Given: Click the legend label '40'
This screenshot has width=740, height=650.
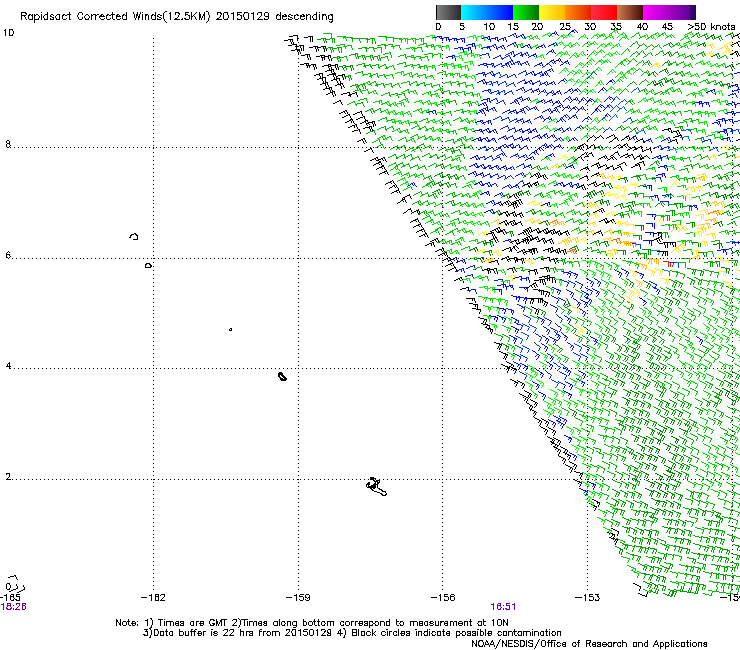Looking at the screenshot, I should 642,26.
